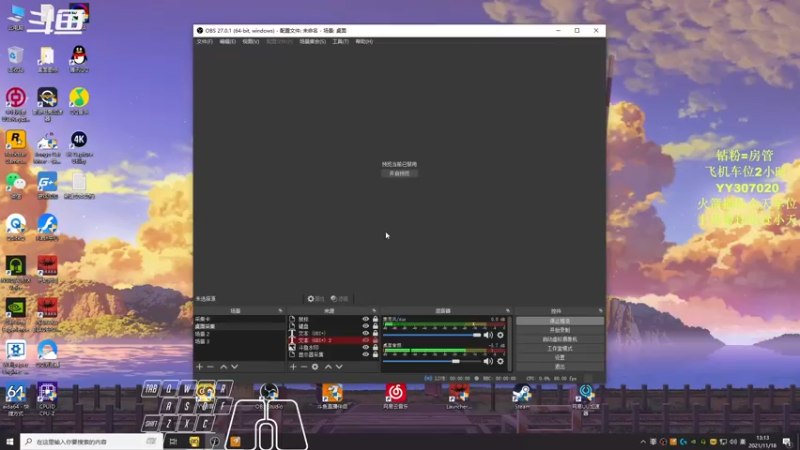Image resolution: width=800 pixels, height=450 pixels.
Task: Open the Steam desktop shortcut
Action: (521, 396)
